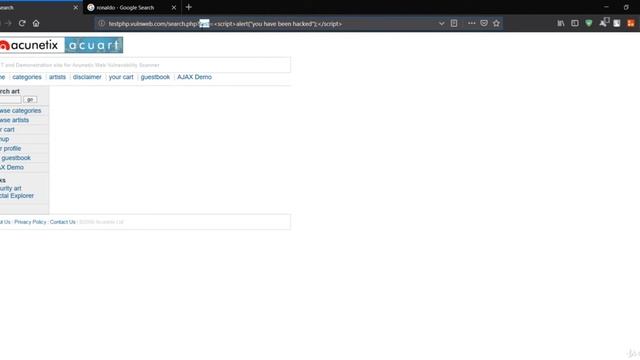Open Browse categories sidebar link

pyautogui.click(x=20, y=111)
